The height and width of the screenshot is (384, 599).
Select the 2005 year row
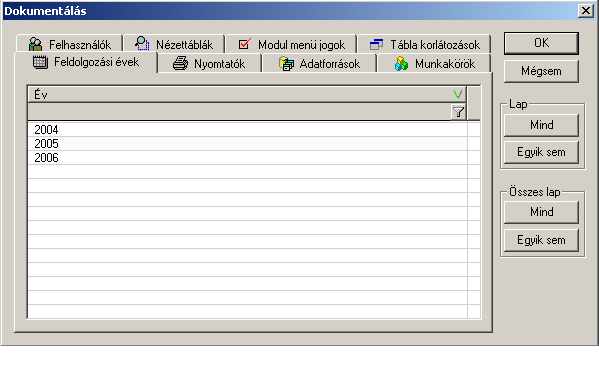click(x=247, y=144)
